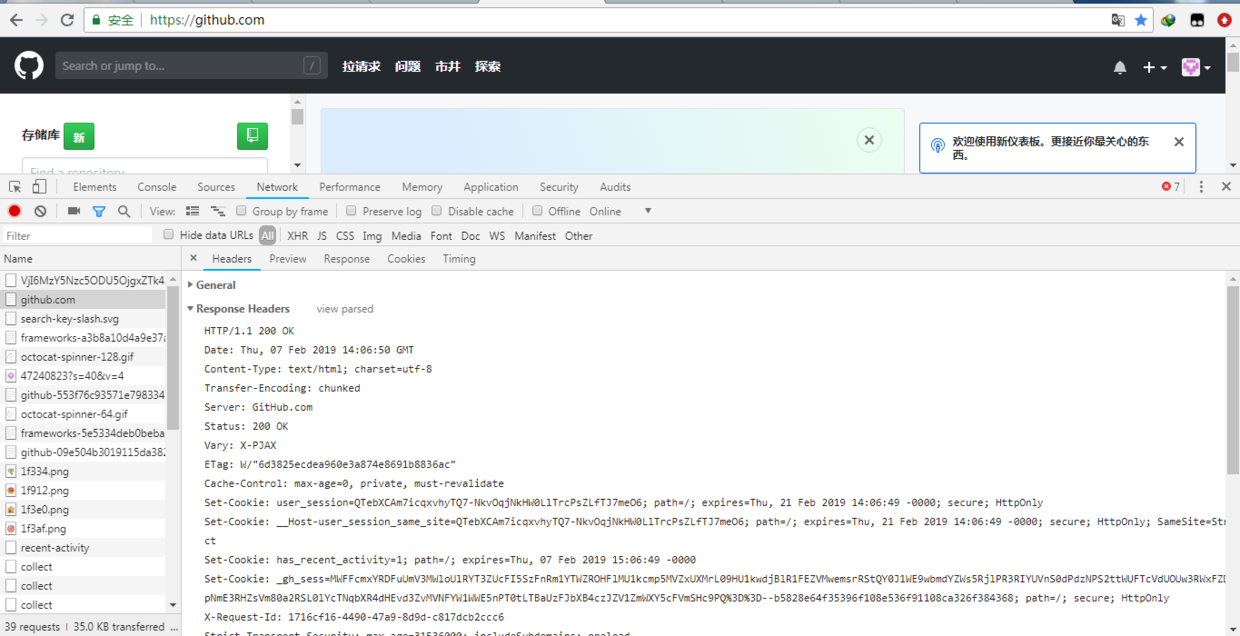Open the Preview tab of the request

tap(288, 259)
